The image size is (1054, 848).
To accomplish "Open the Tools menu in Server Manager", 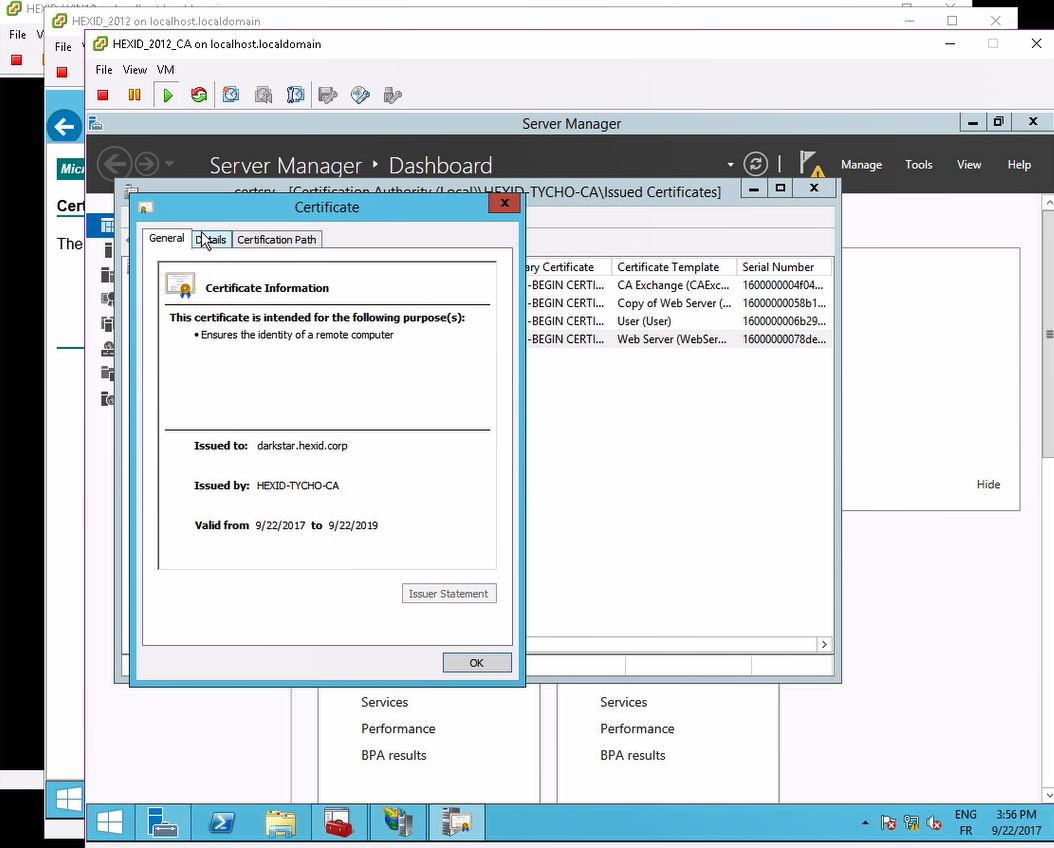I will (x=918, y=165).
